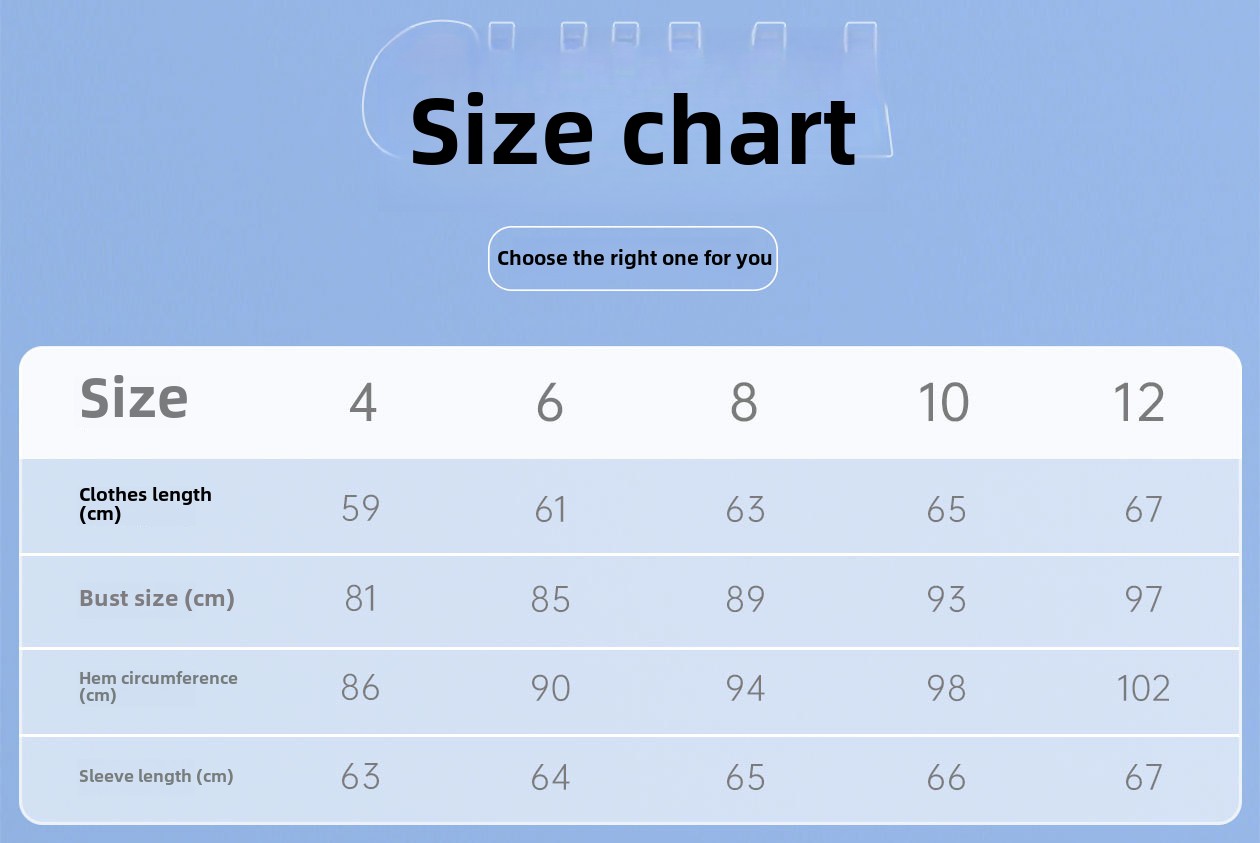Click clothes length value 59 for size 4
Screen dimensions: 1260x843
pos(361,508)
